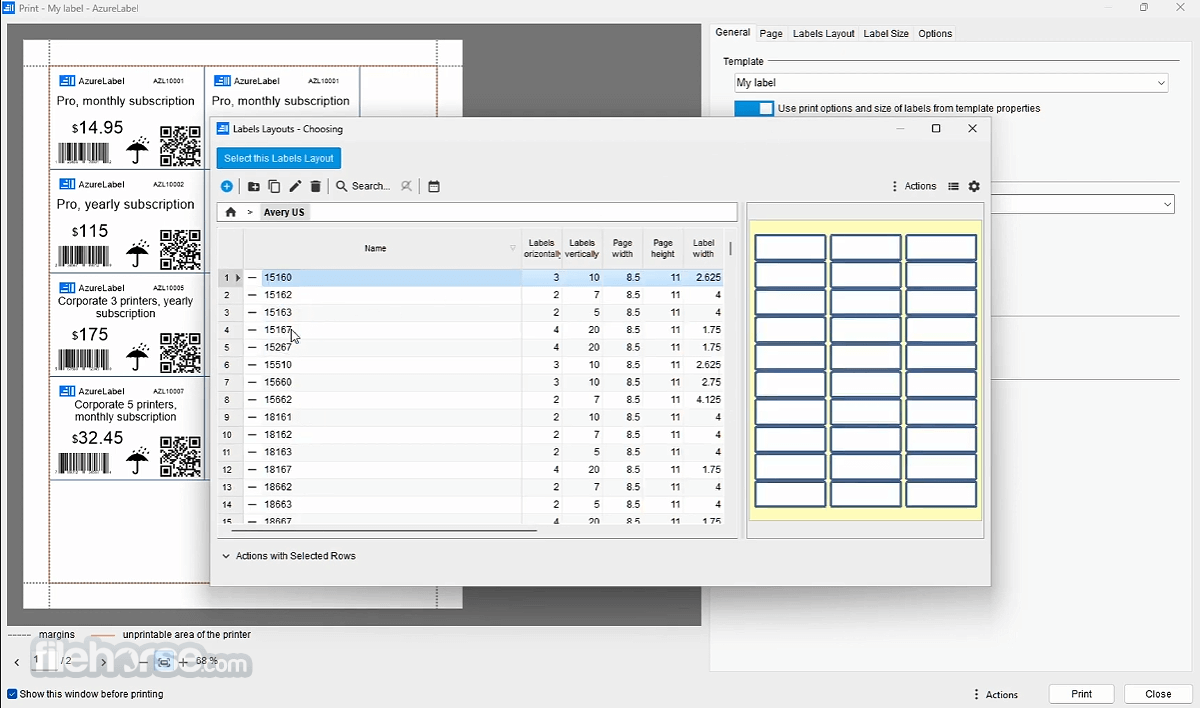
Task: Sort by Page width column header
Action: [x=622, y=248]
